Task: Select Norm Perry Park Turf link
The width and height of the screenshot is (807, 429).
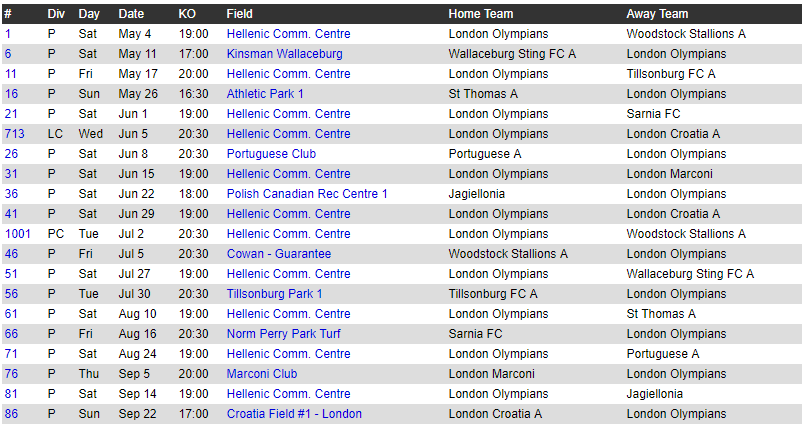Action: coord(283,334)
